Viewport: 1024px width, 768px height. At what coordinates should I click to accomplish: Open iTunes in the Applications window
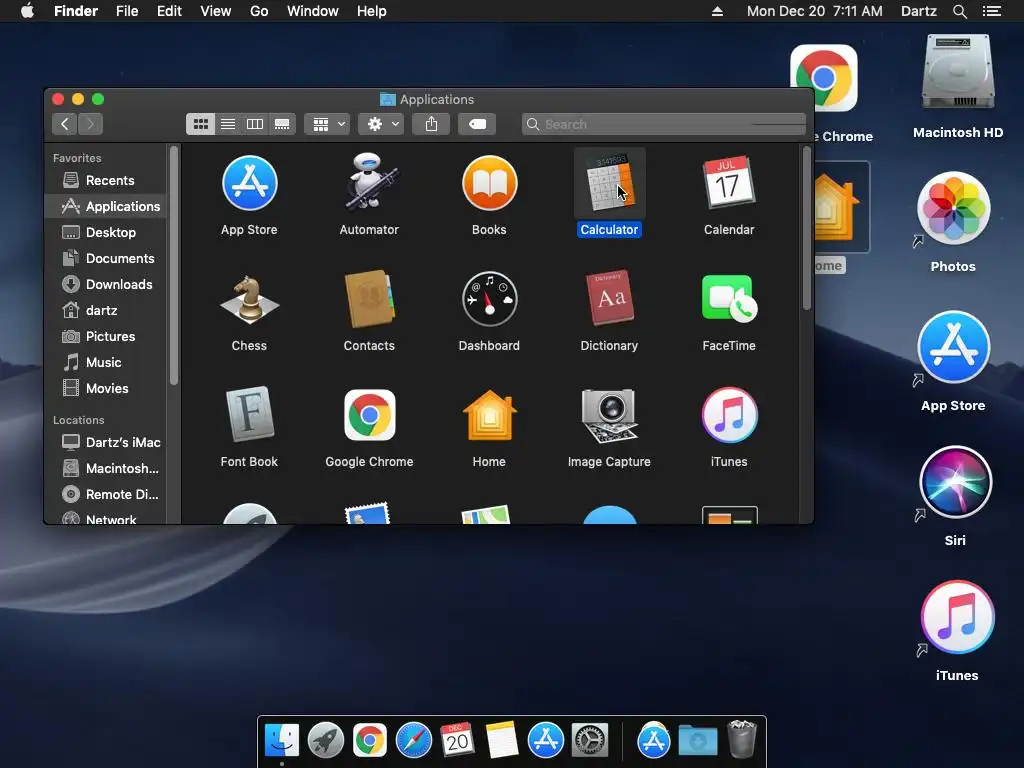729,415
